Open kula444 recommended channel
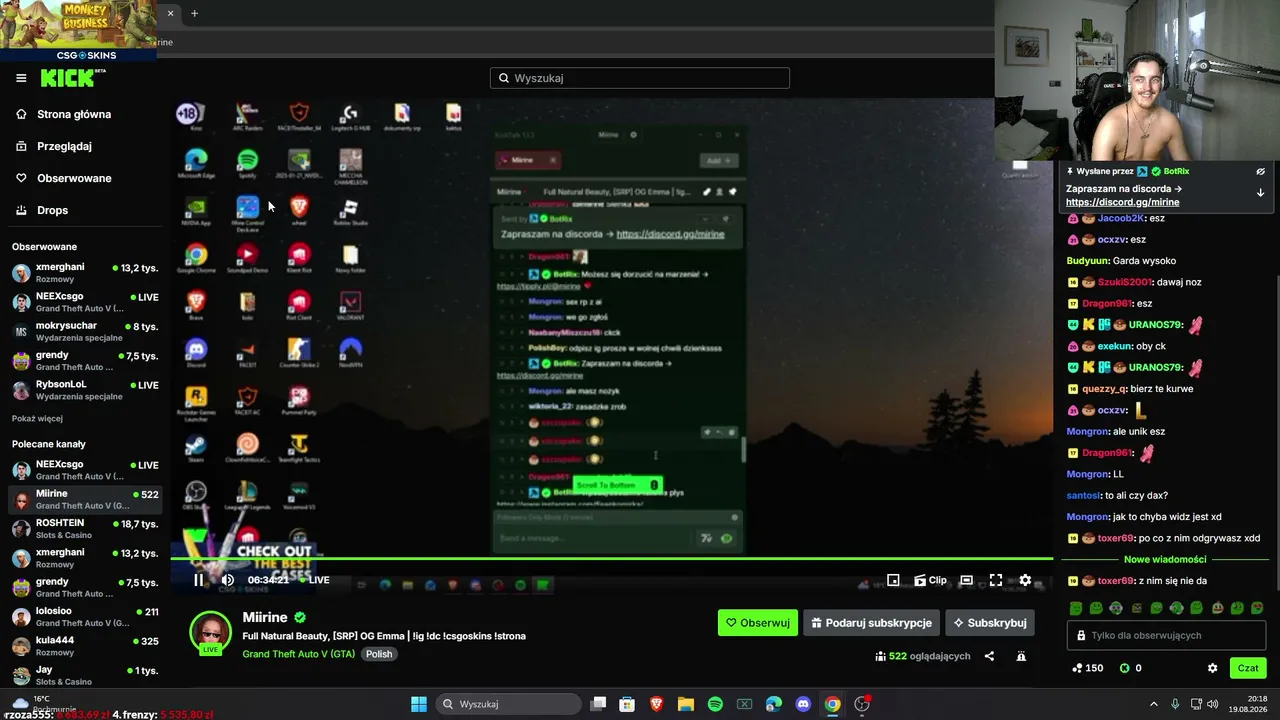The width and height of the screenshot is (1280, 720). point(85,645)
